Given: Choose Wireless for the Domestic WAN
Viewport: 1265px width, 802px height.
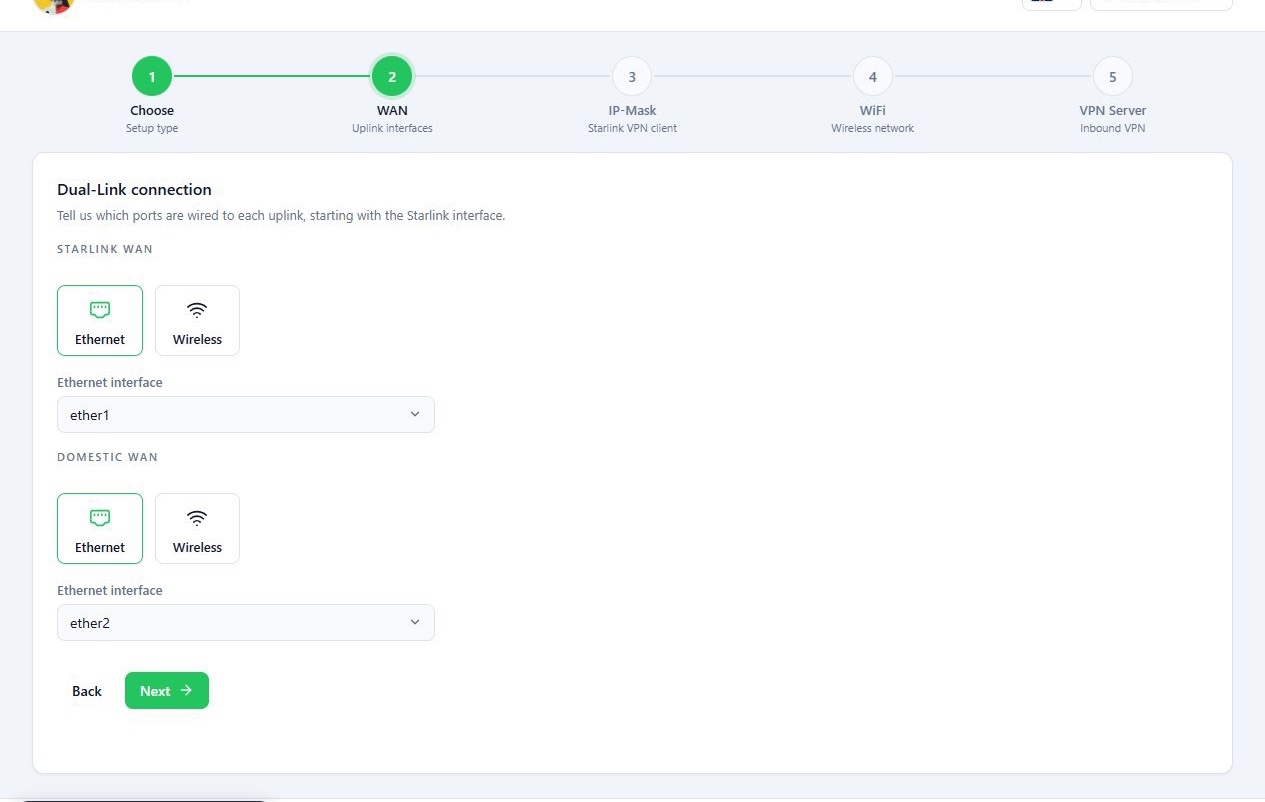Looking at the screenshot, I should 197,528.
